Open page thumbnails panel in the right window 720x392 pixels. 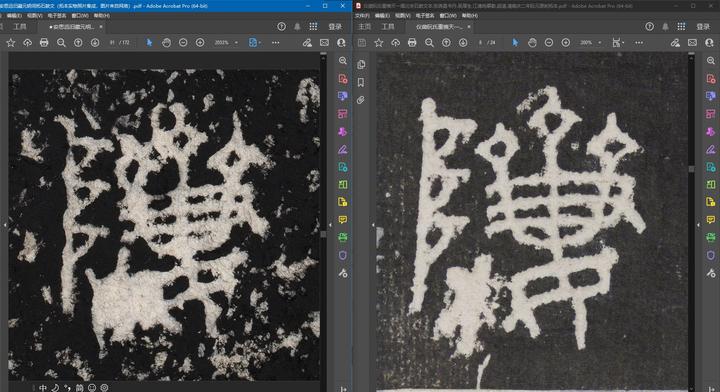(x=361, y=65)
